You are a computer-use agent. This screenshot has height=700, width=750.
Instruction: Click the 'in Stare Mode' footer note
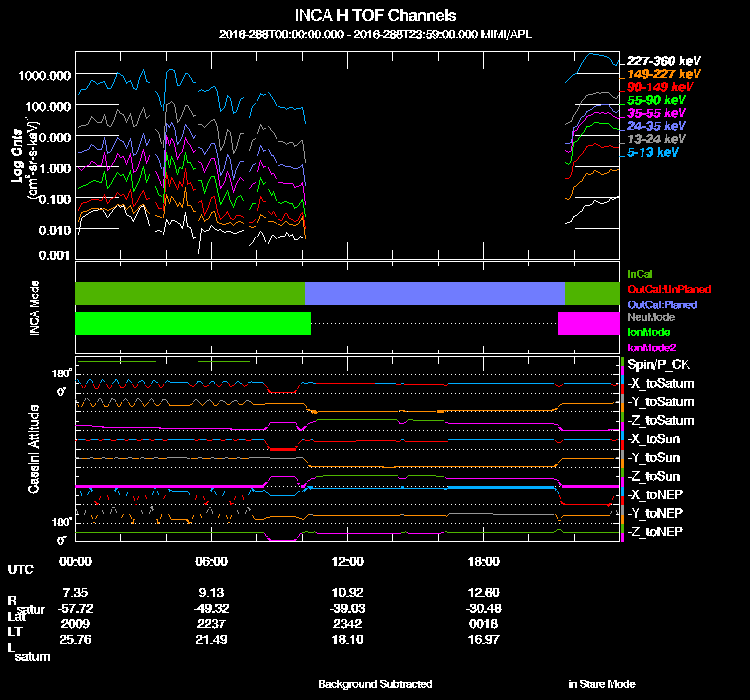point(602,684)
